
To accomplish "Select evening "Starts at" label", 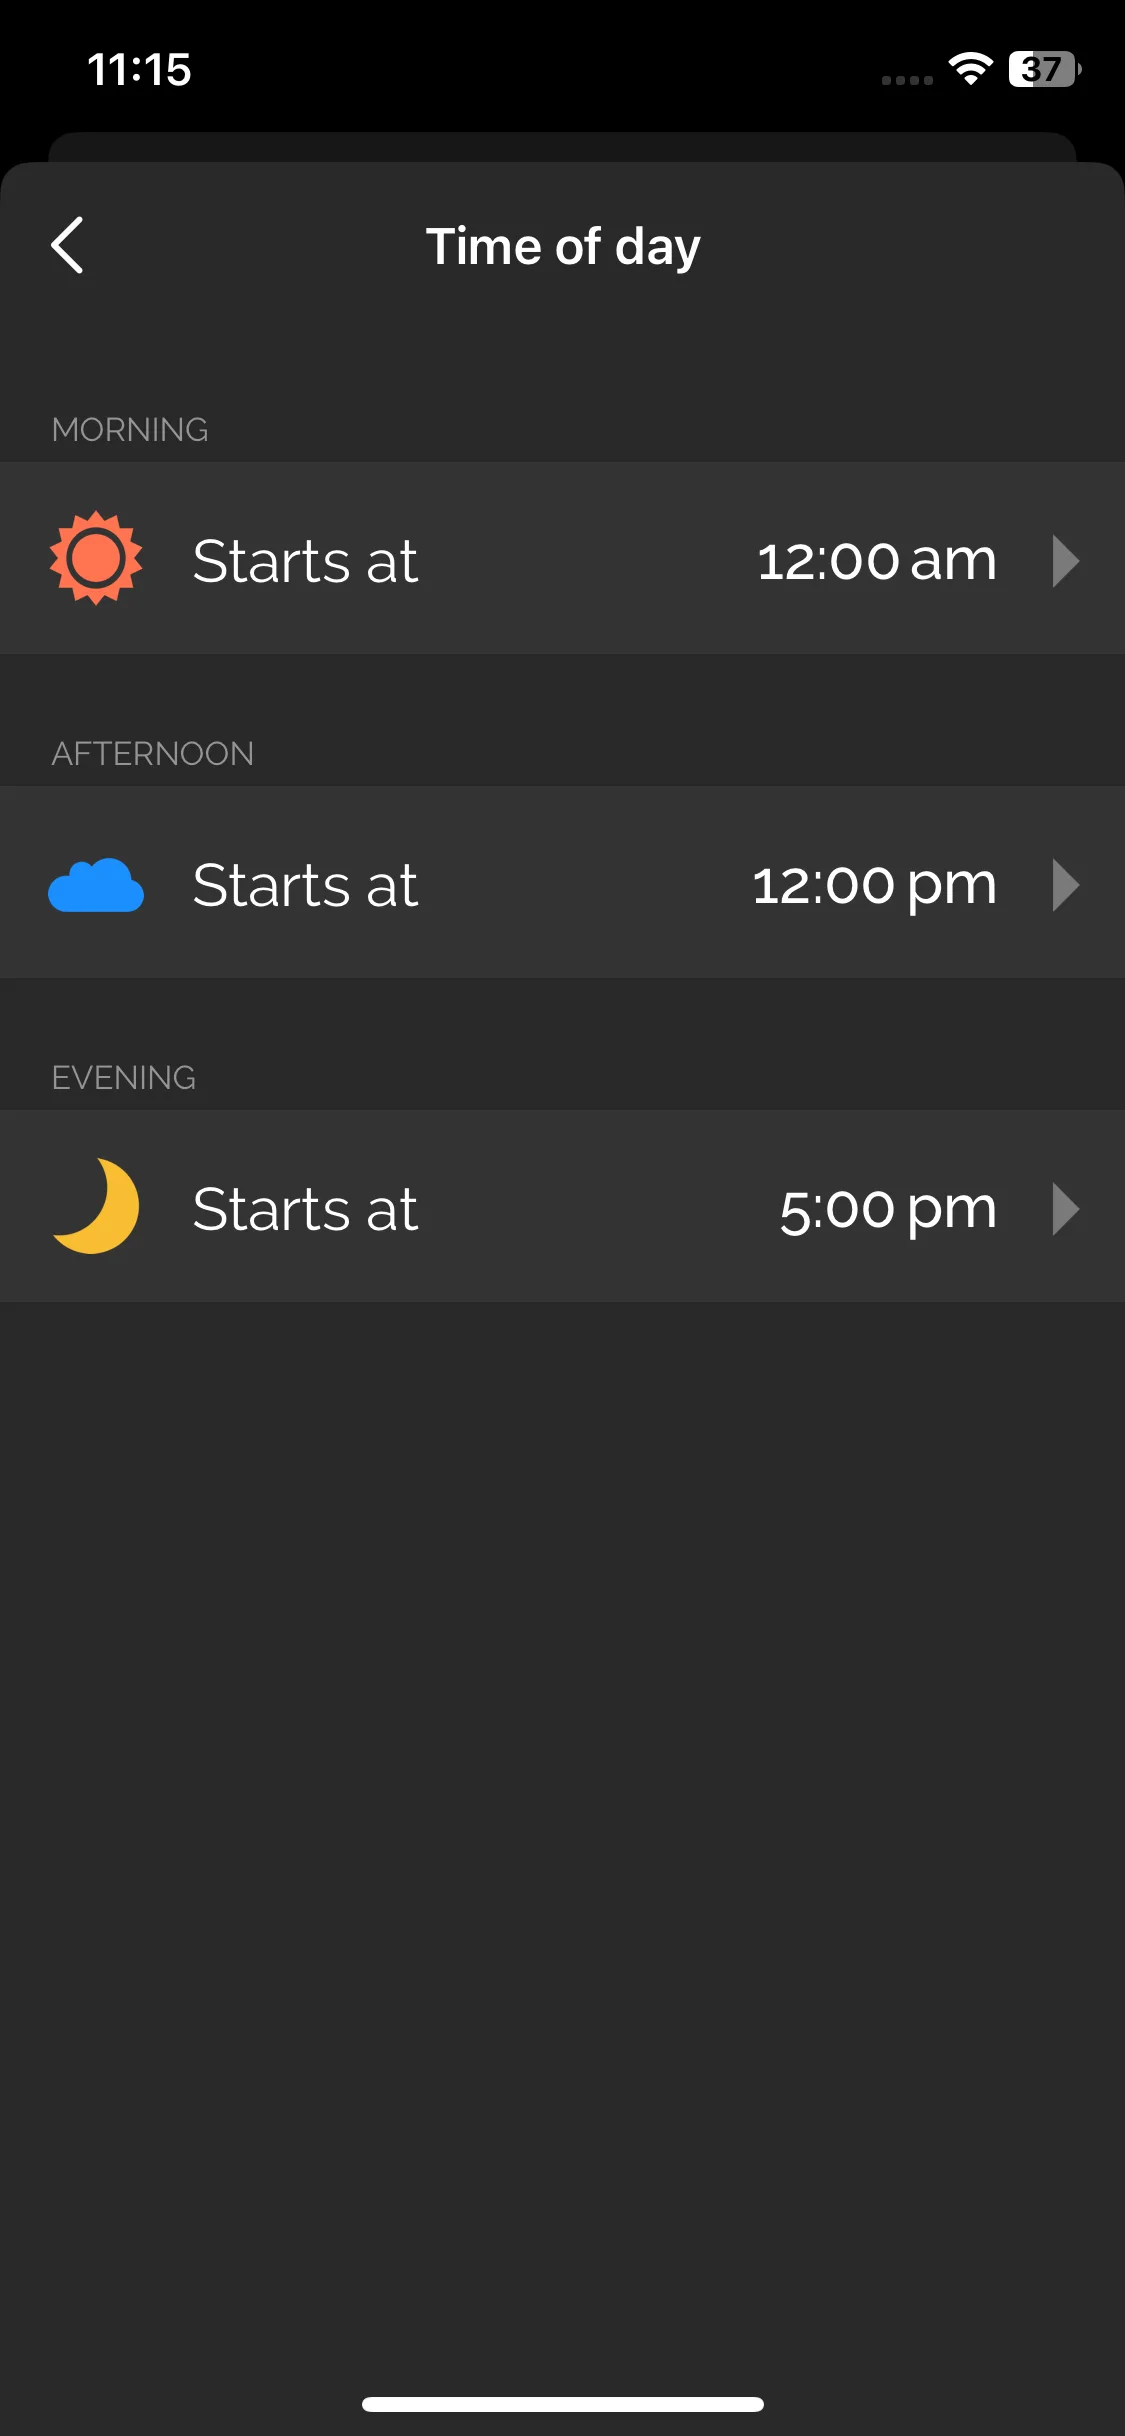I will pyautogui.click(x=305, y=1209).
